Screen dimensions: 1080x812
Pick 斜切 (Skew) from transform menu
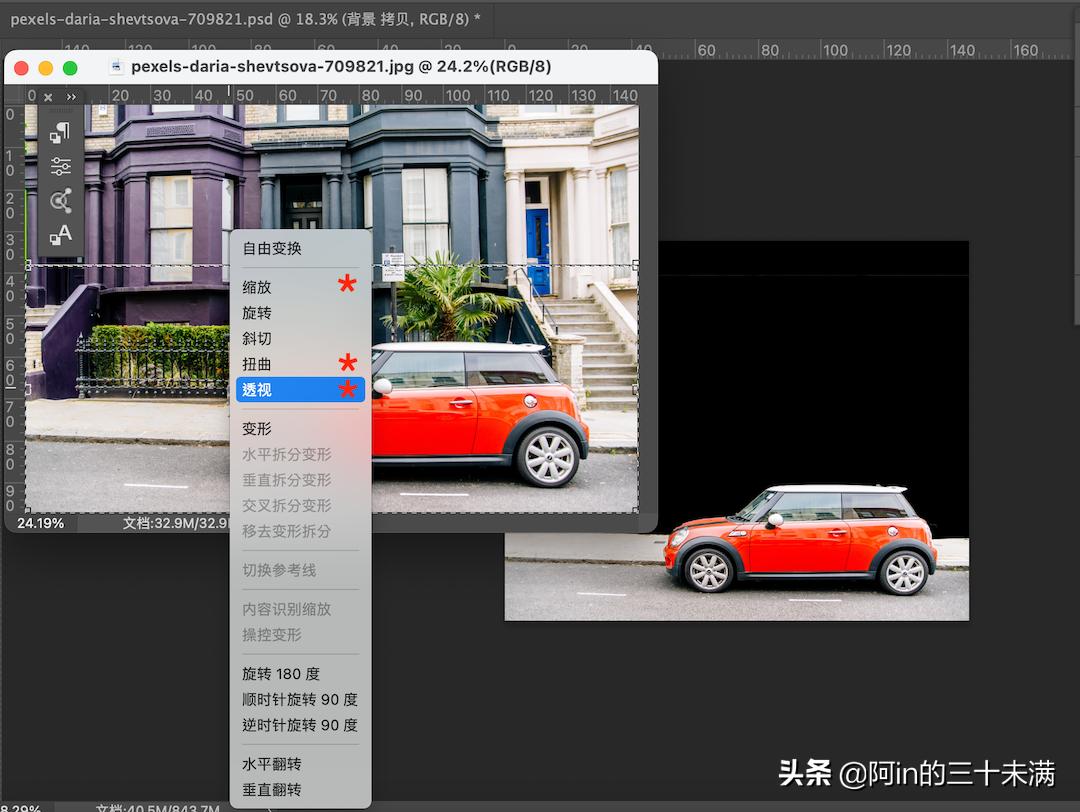pyautogui.click(x=257, y=339)
